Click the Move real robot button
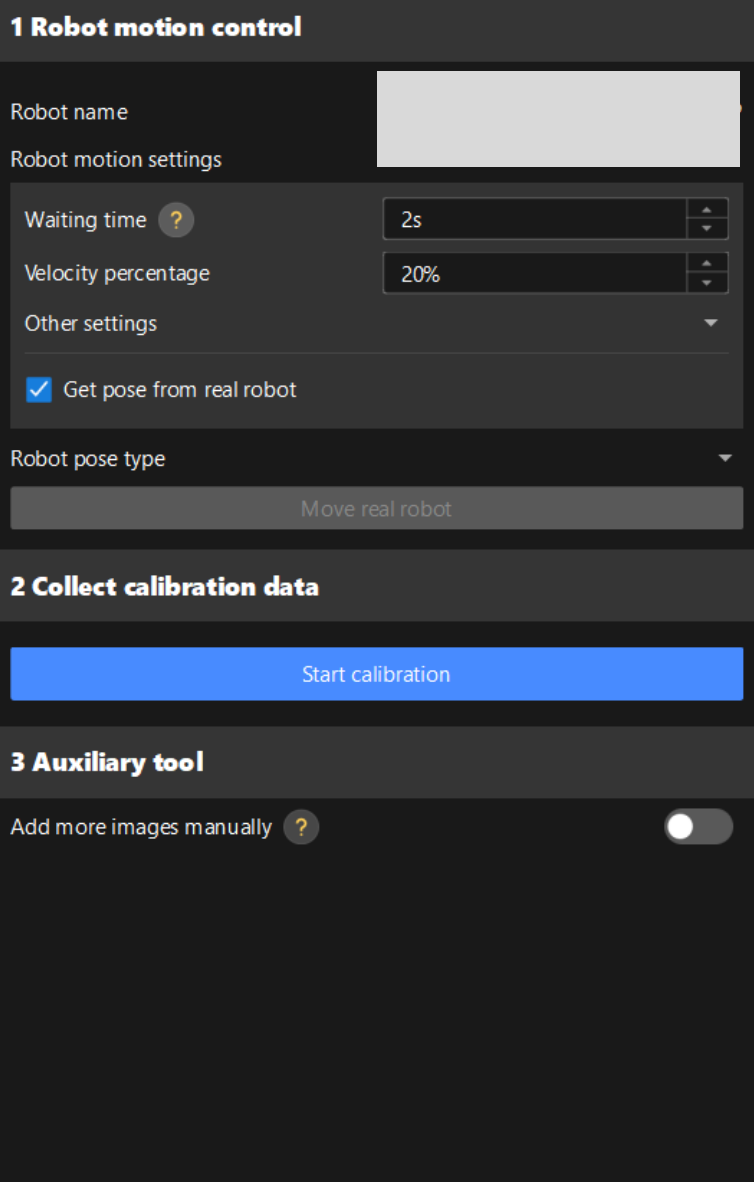Viewport: 754px width, 1182px height. [376, 509]
